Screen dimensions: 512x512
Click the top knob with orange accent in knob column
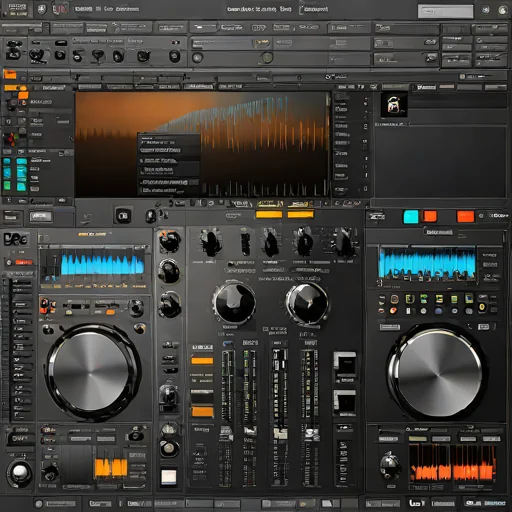coord(169,241)
